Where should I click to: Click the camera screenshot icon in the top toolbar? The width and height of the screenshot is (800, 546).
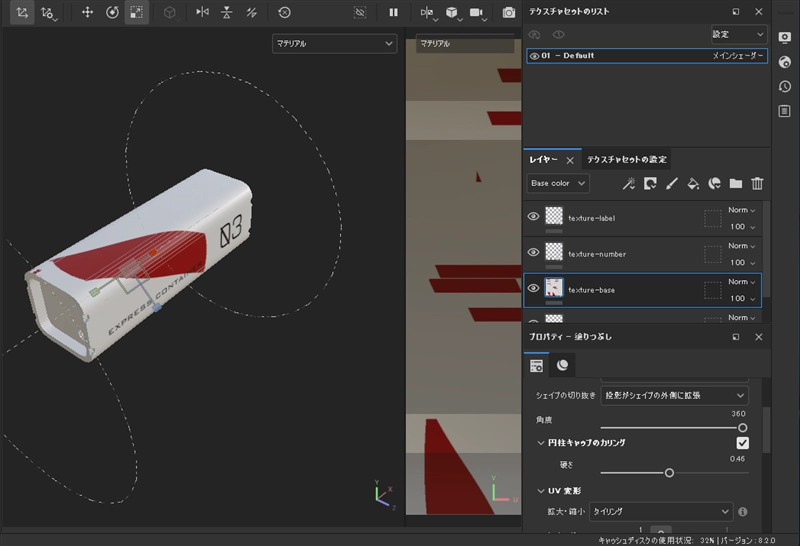[x=509, y=12]
